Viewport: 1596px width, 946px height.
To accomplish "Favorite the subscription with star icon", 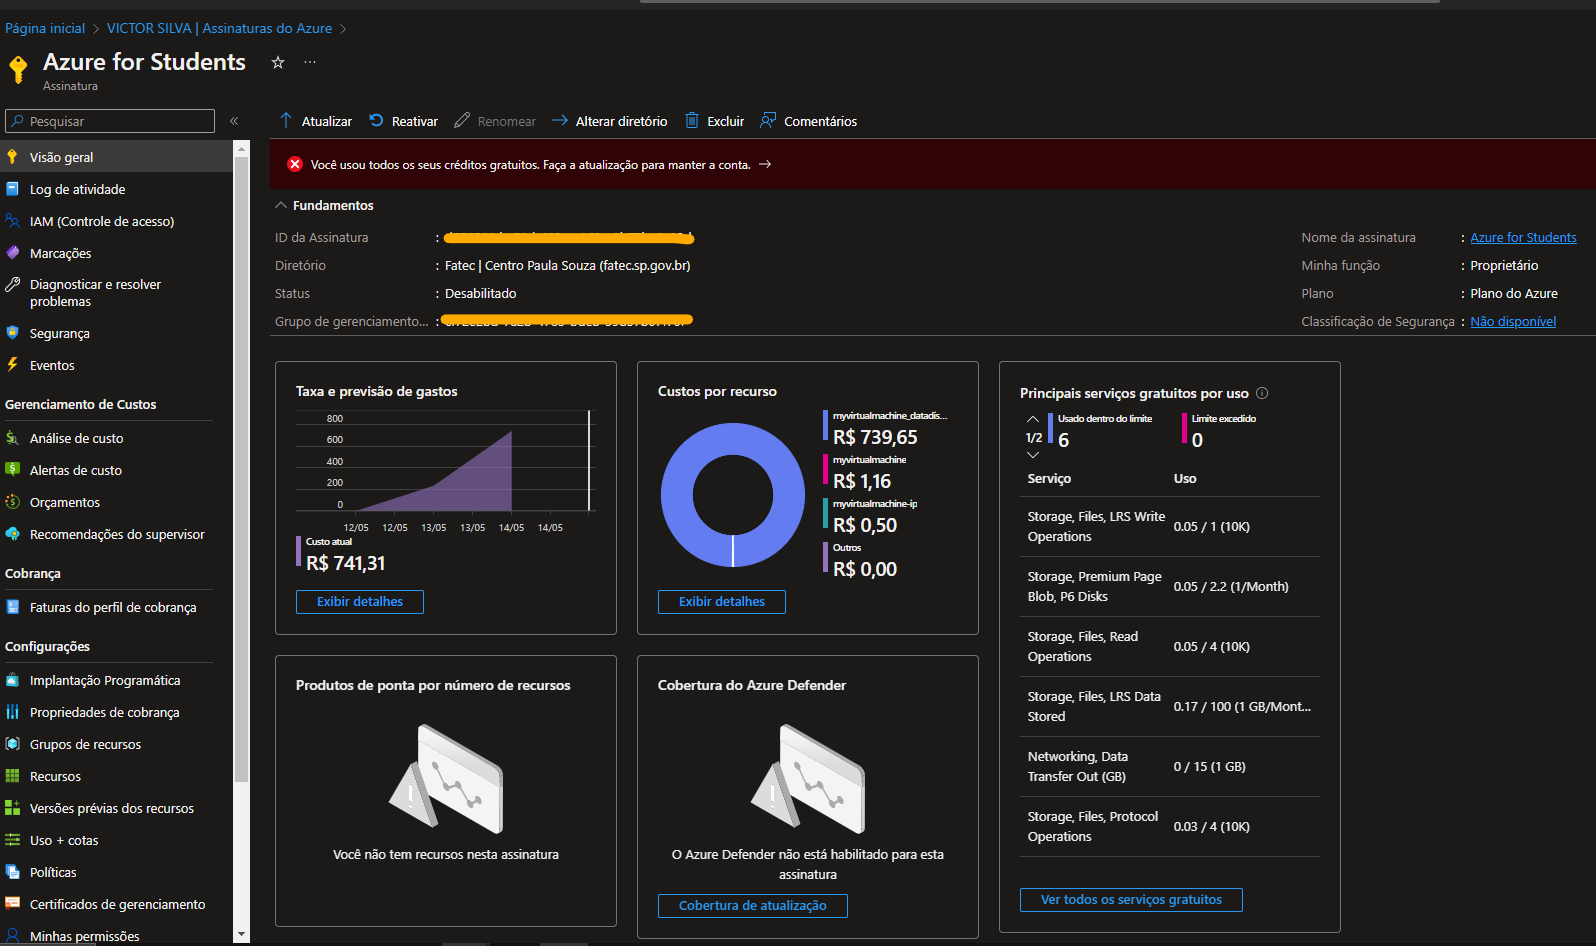I will tap(278, 62).
